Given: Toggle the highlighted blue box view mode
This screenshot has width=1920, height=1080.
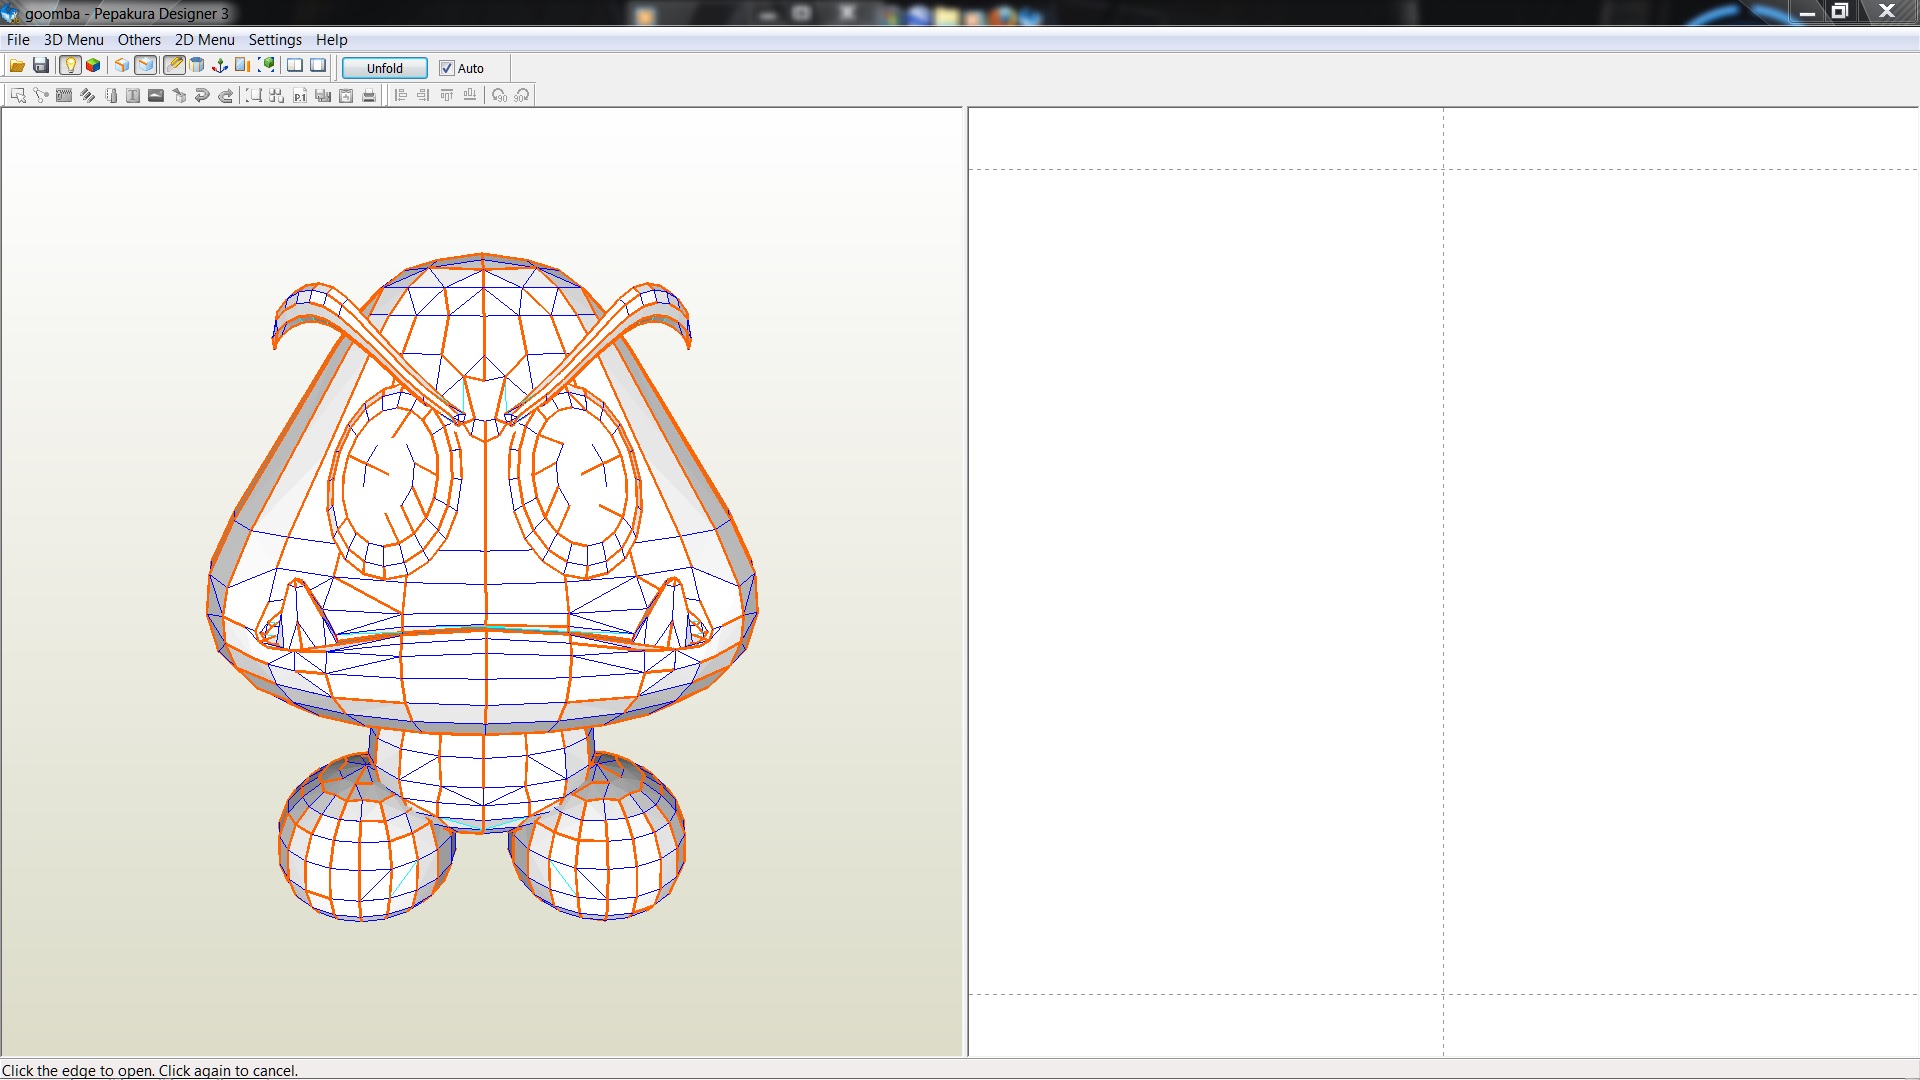Looking at the screenshot, I should click(x=146, y=66).
